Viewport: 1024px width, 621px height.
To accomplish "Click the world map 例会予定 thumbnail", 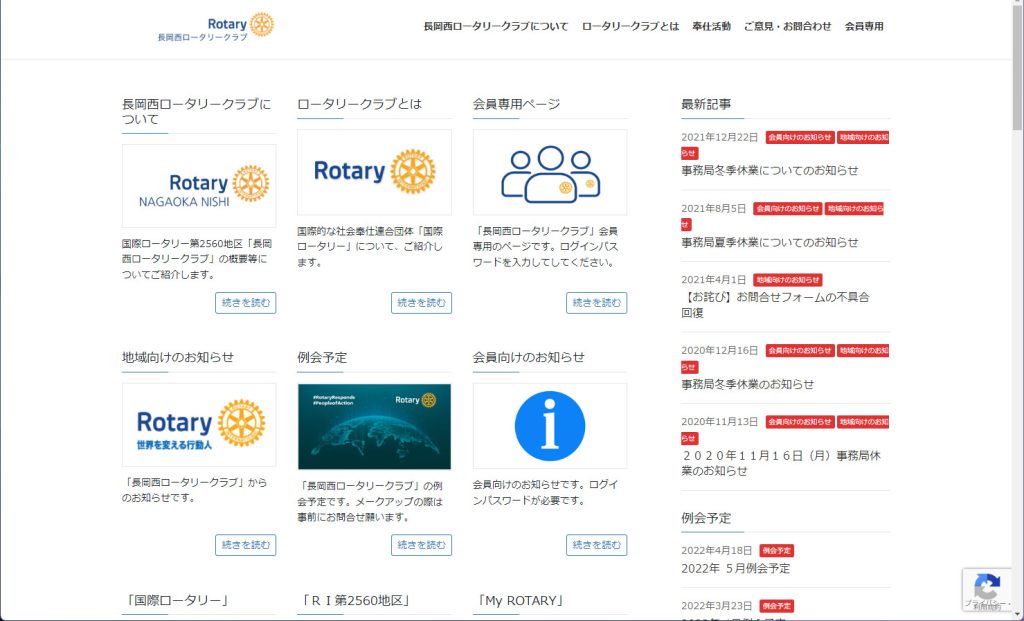I will [x=374, y=426].
